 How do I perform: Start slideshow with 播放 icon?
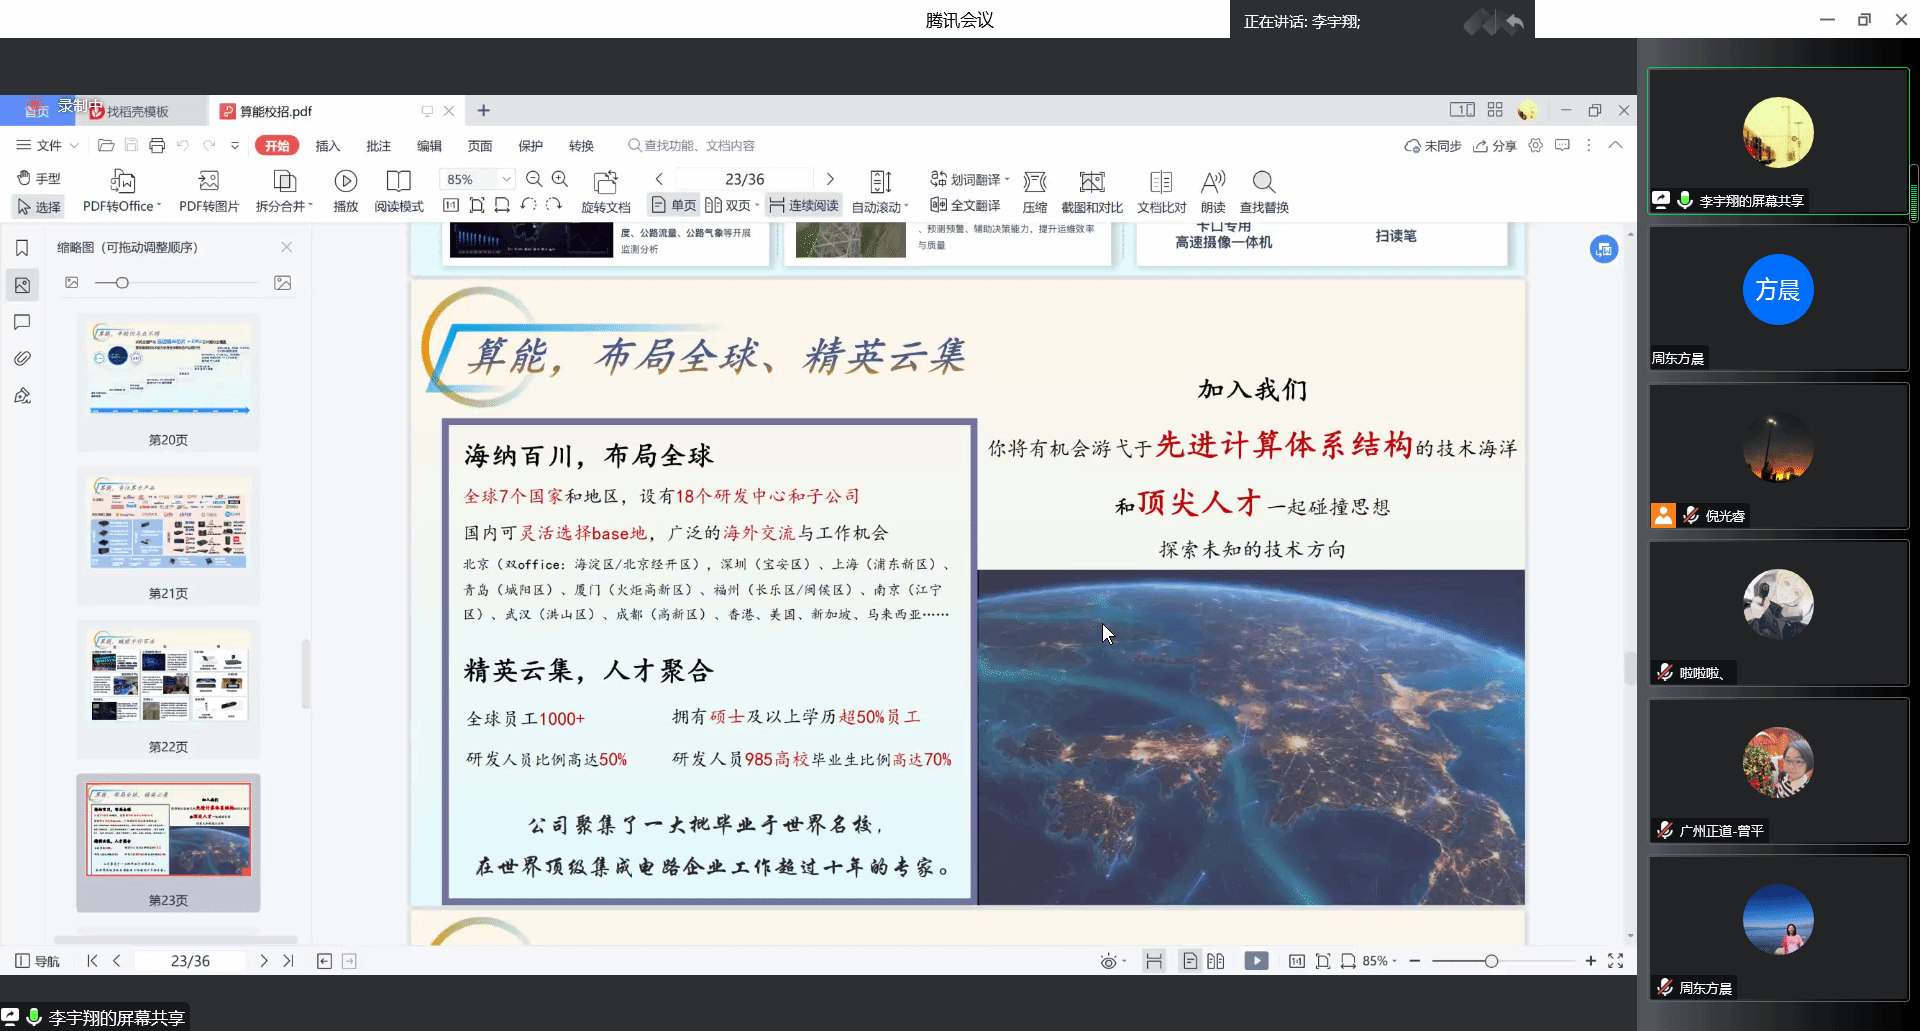click(345, 182)
